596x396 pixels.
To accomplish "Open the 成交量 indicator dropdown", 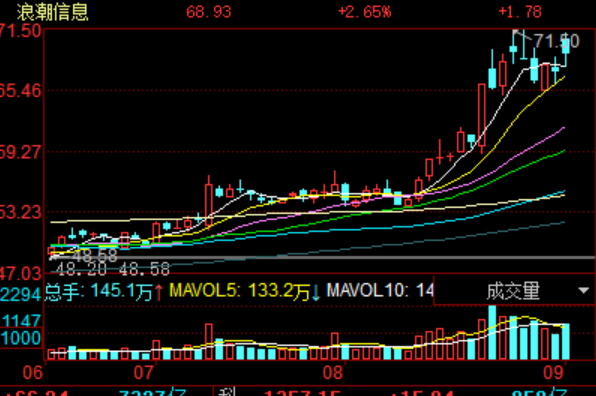I will click(x=515, y=291).
